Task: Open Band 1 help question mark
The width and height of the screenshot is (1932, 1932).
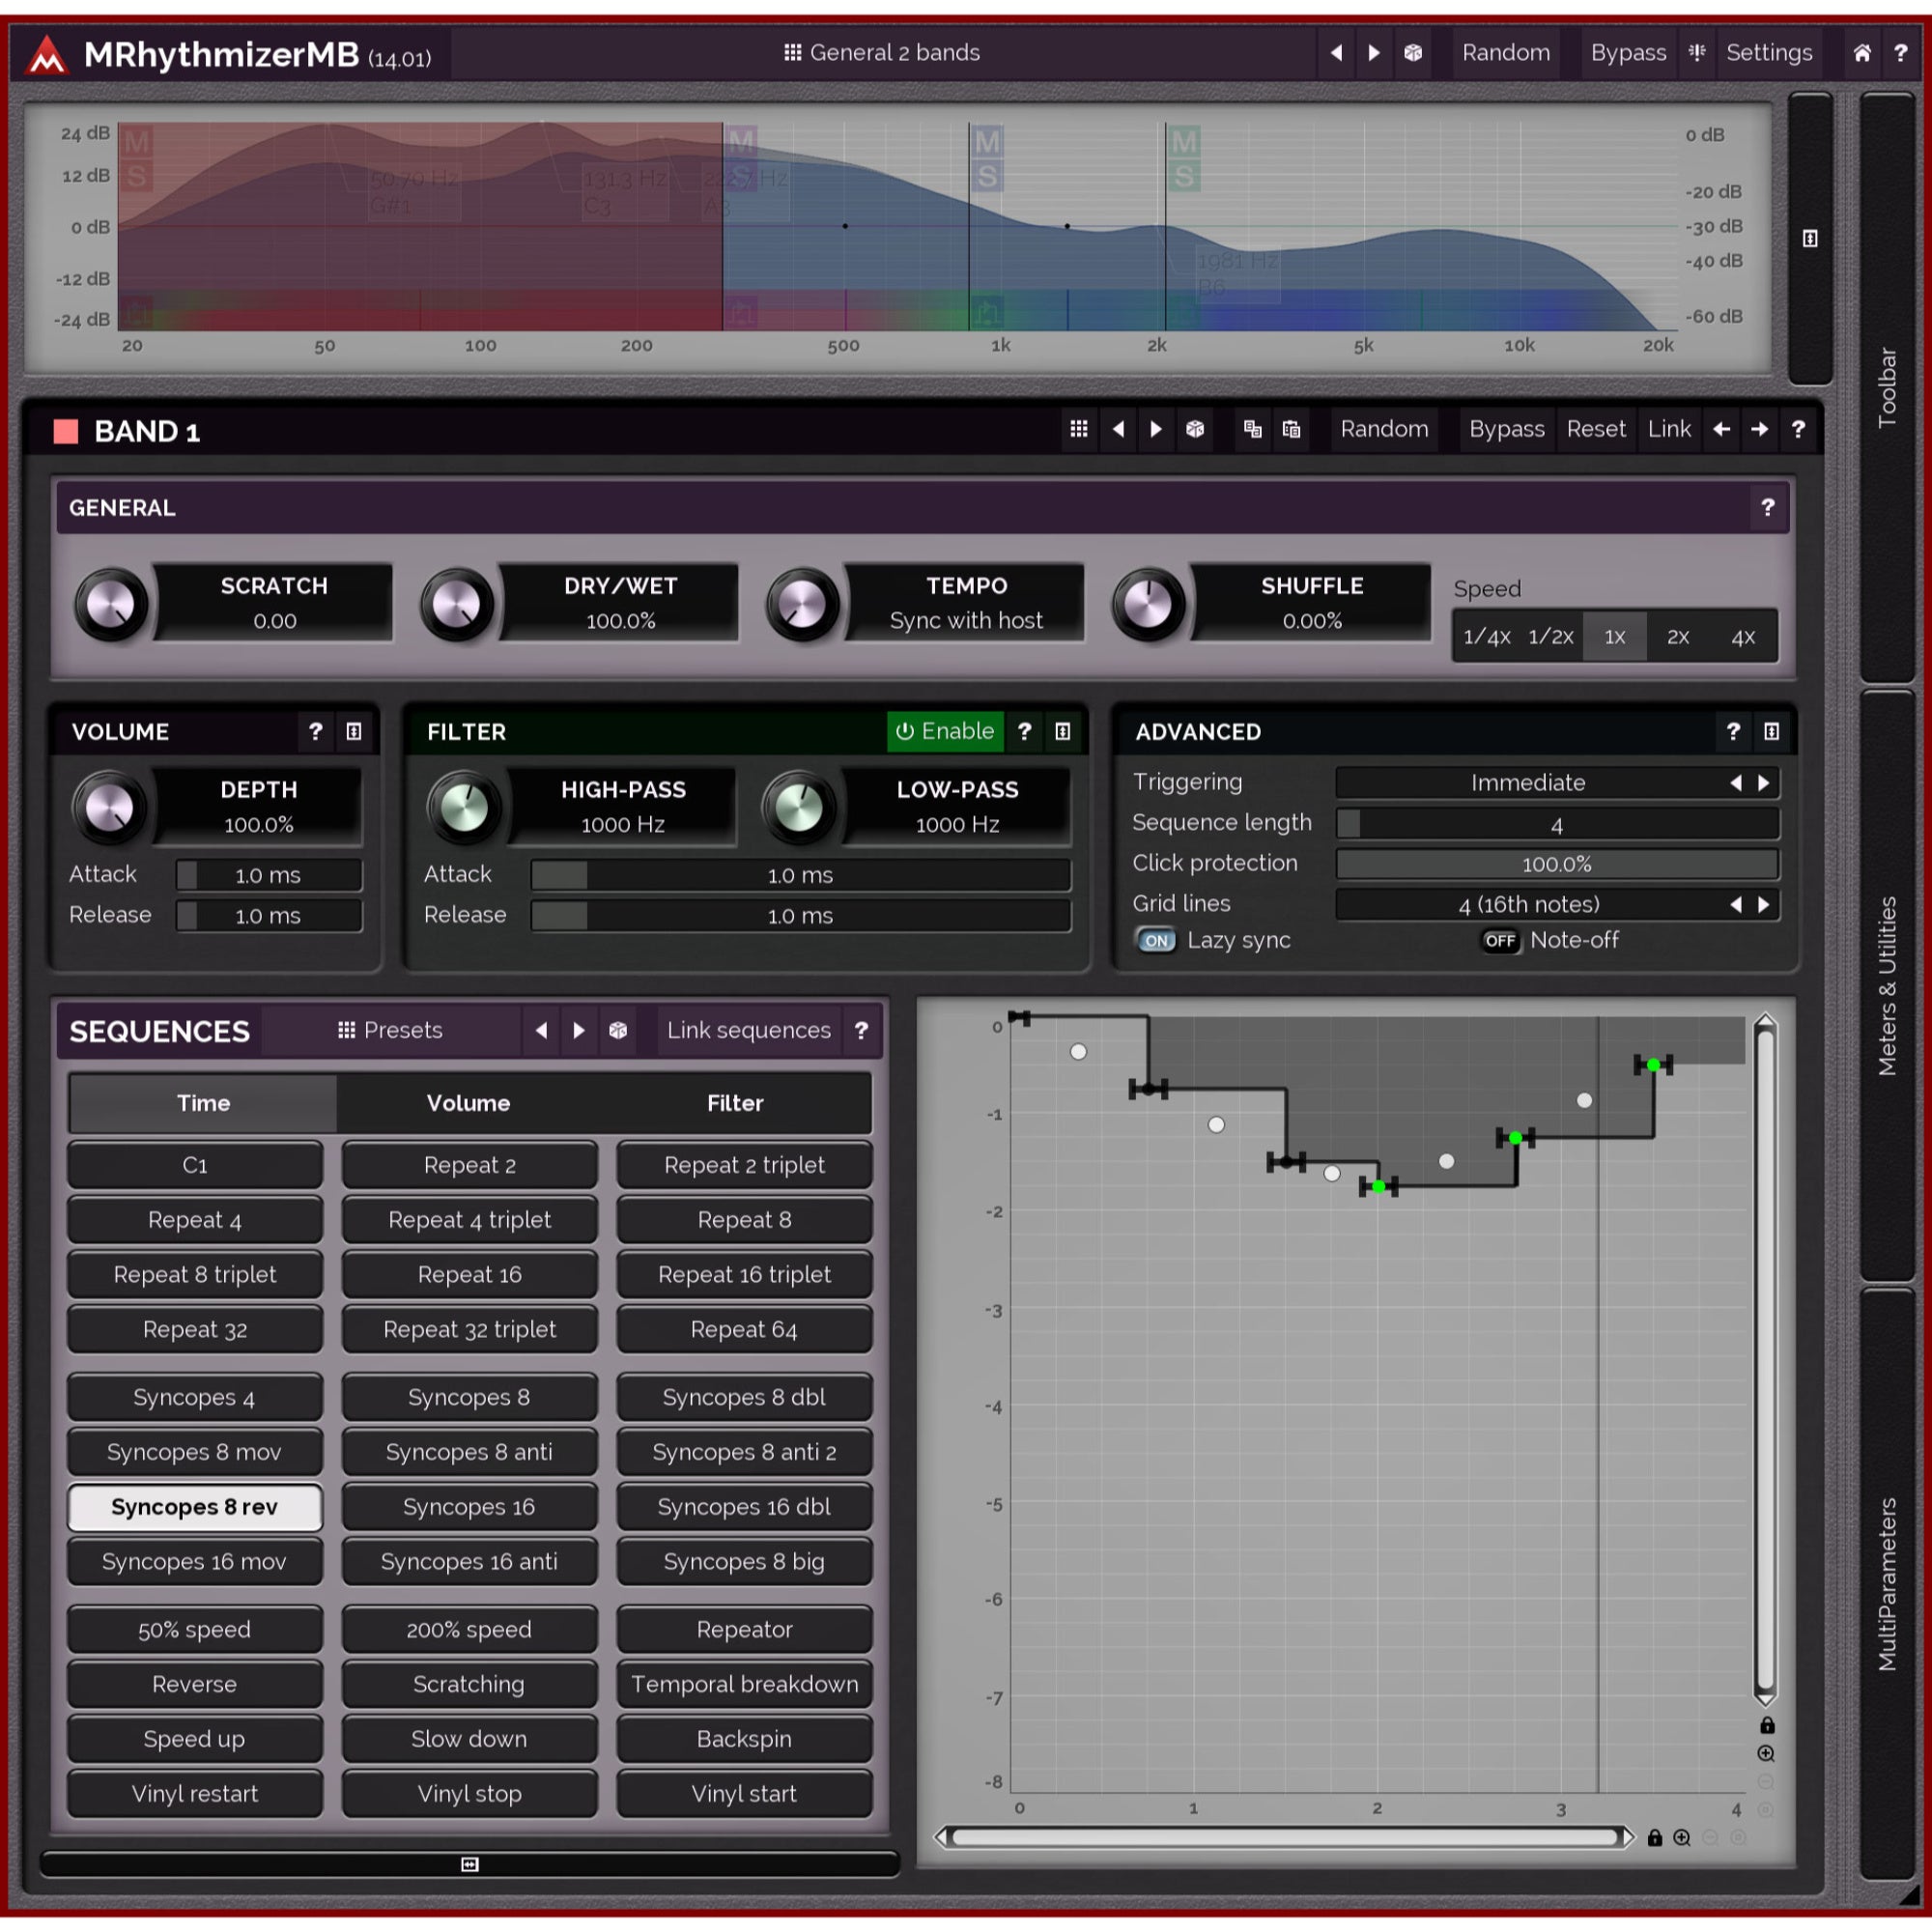Action: tap(1798, 429)
